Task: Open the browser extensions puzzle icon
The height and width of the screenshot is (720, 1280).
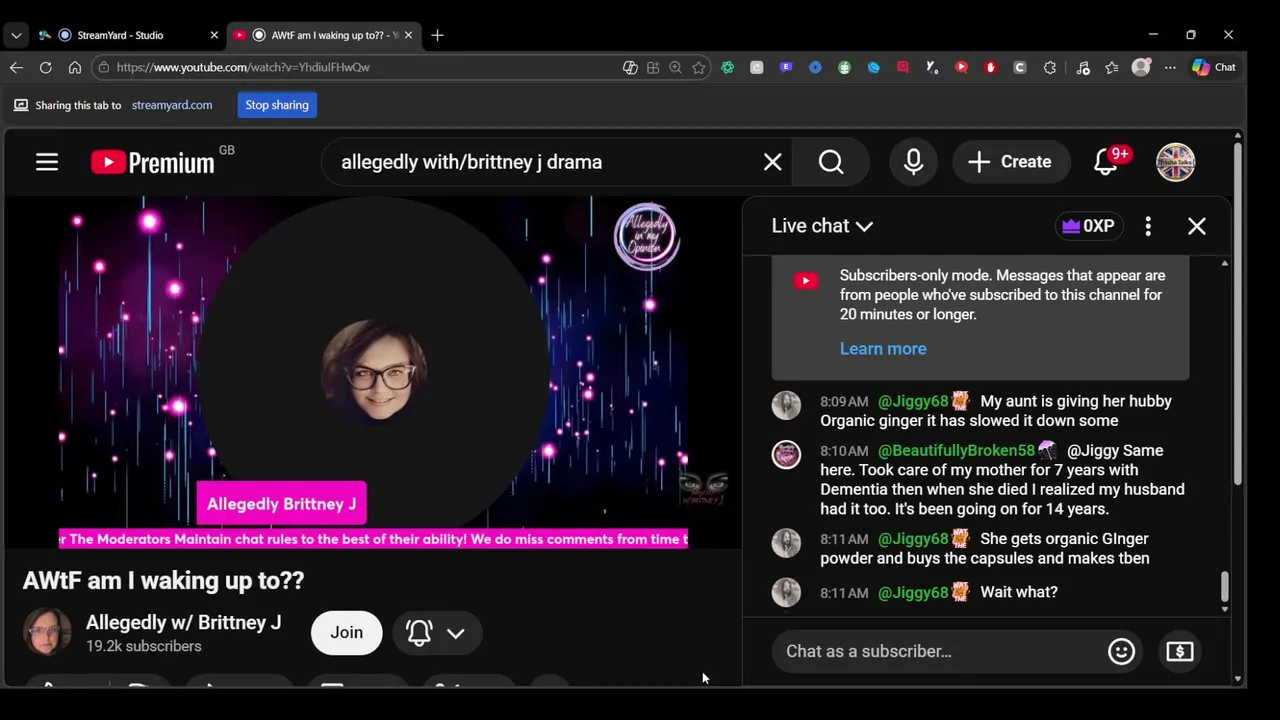Action: 1049,67
